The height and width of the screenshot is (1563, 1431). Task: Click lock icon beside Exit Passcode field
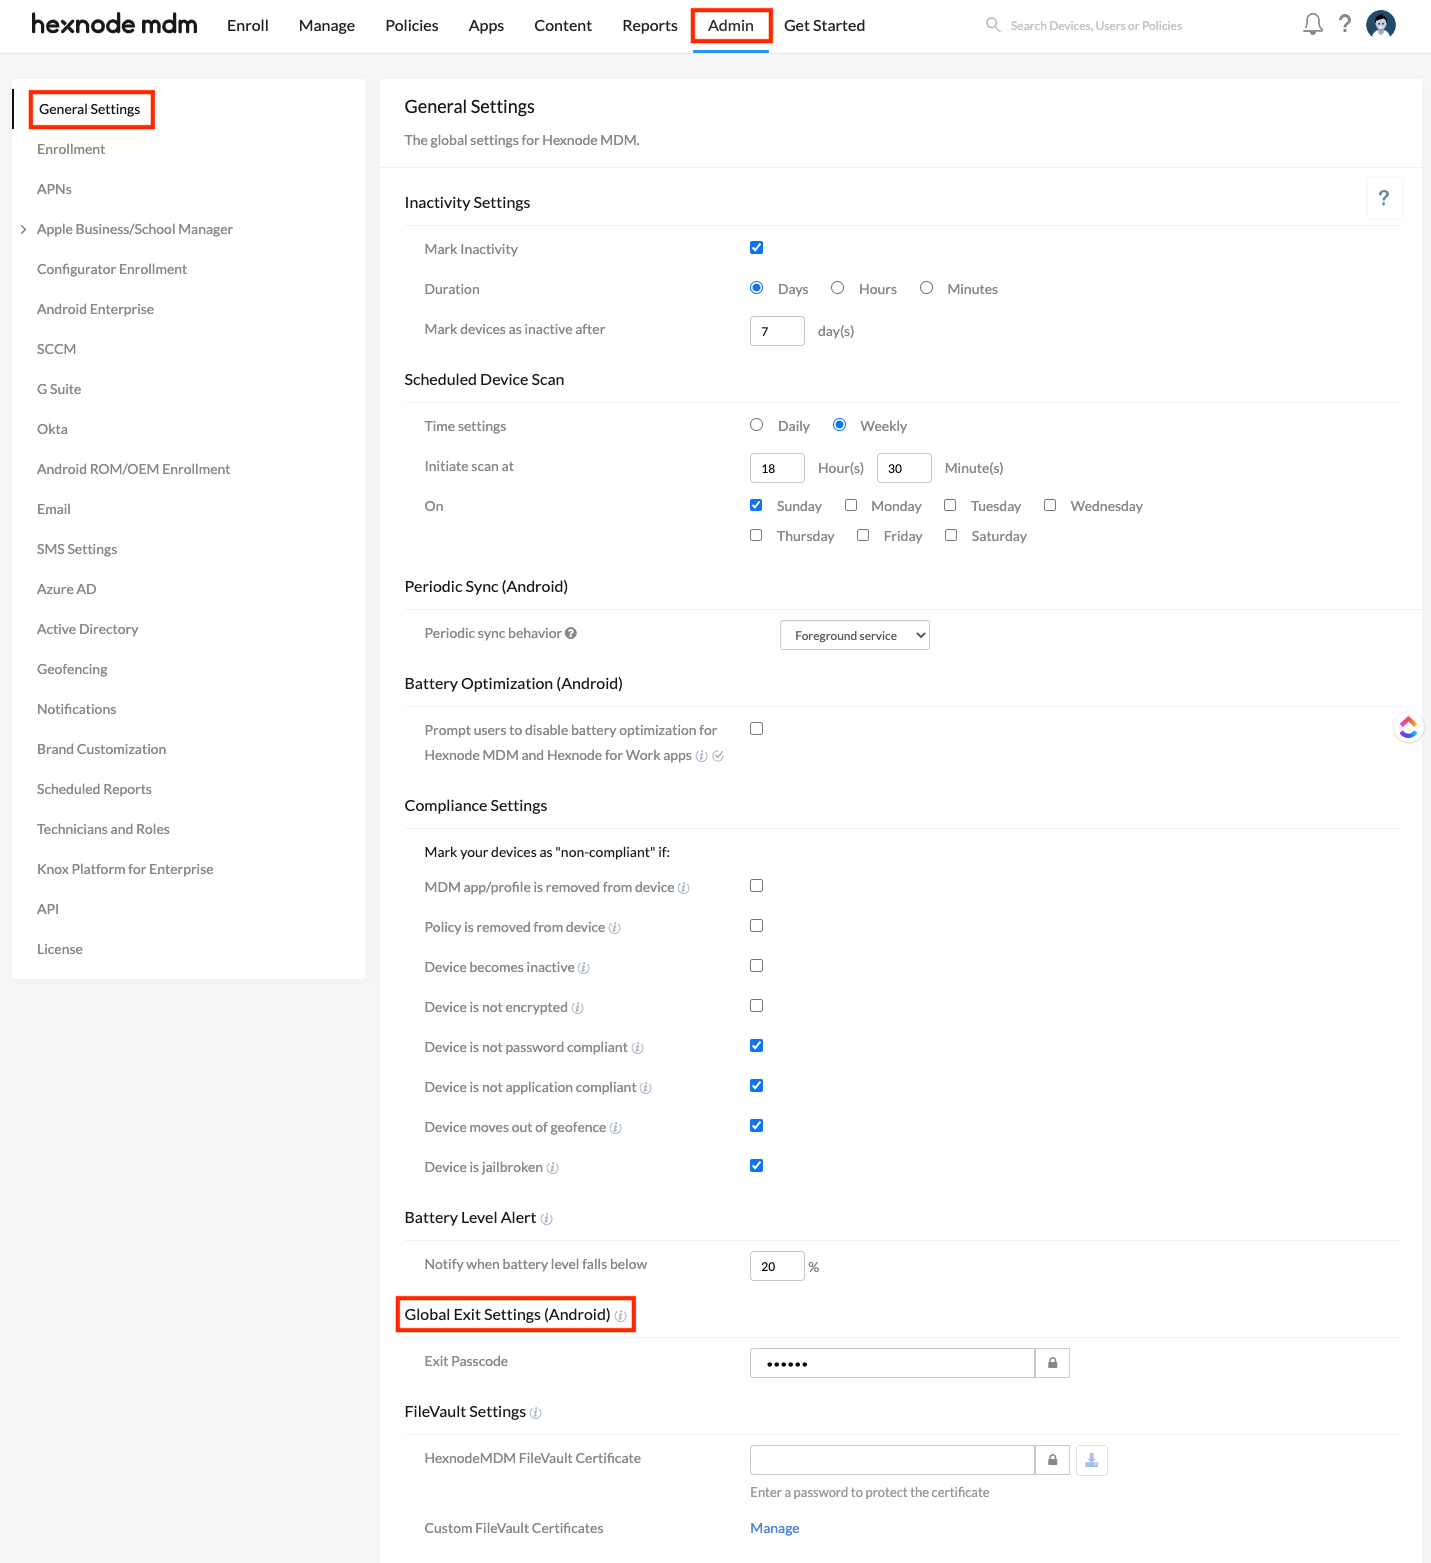1052,1363
